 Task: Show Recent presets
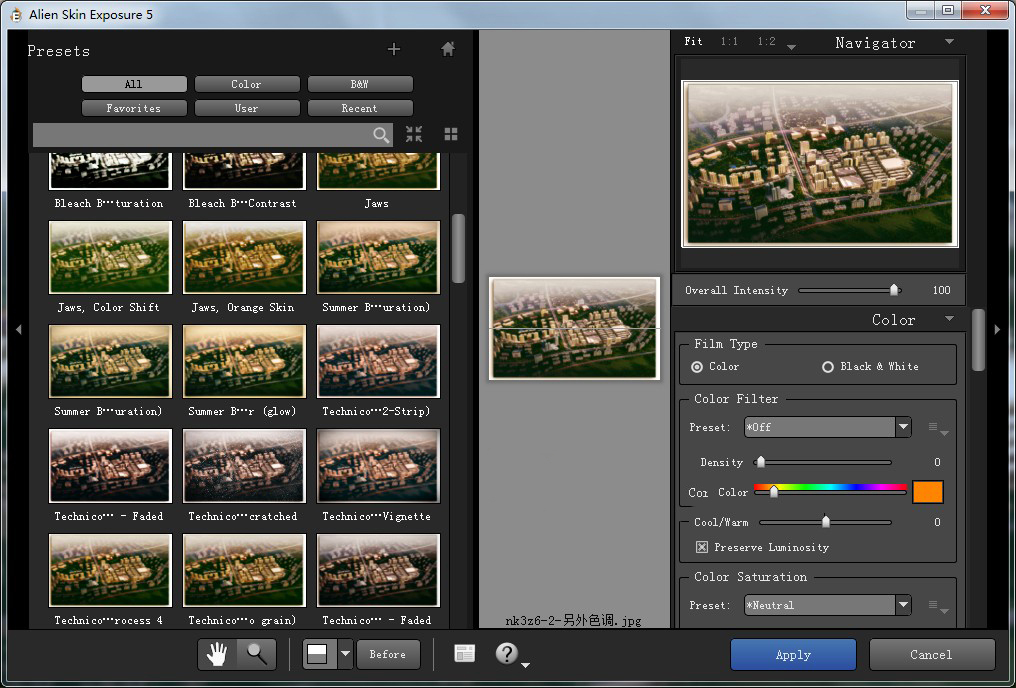pos(360,108)
